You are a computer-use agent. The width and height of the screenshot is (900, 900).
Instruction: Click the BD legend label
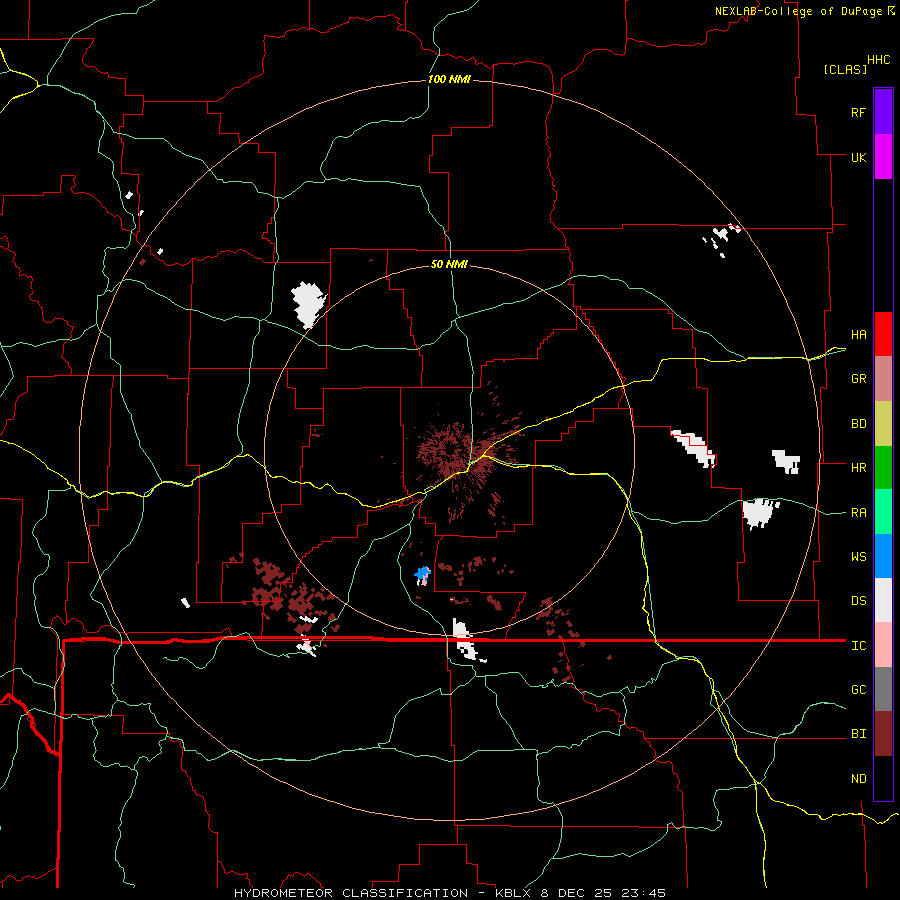(859, 424)
